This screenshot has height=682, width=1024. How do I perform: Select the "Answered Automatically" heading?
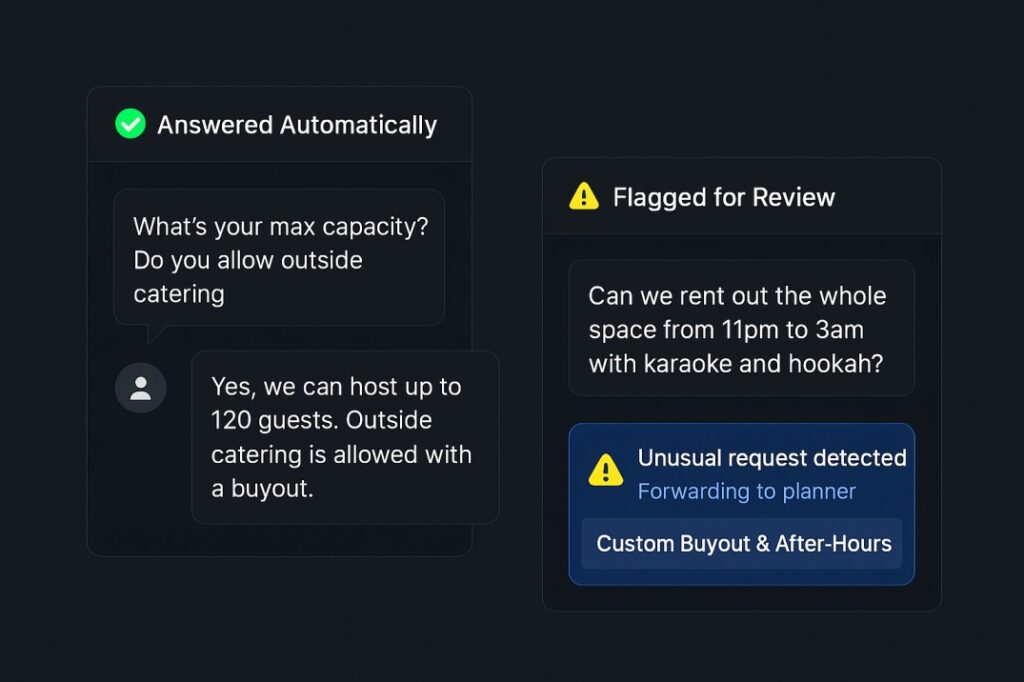297,125
